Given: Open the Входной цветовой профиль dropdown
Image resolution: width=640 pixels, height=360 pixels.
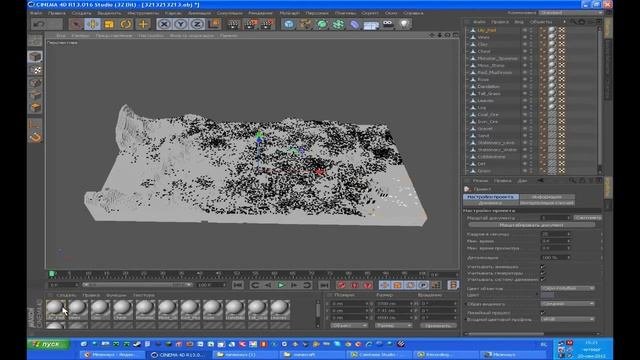Looking at the screenshot, I should (x=568, y=319).
